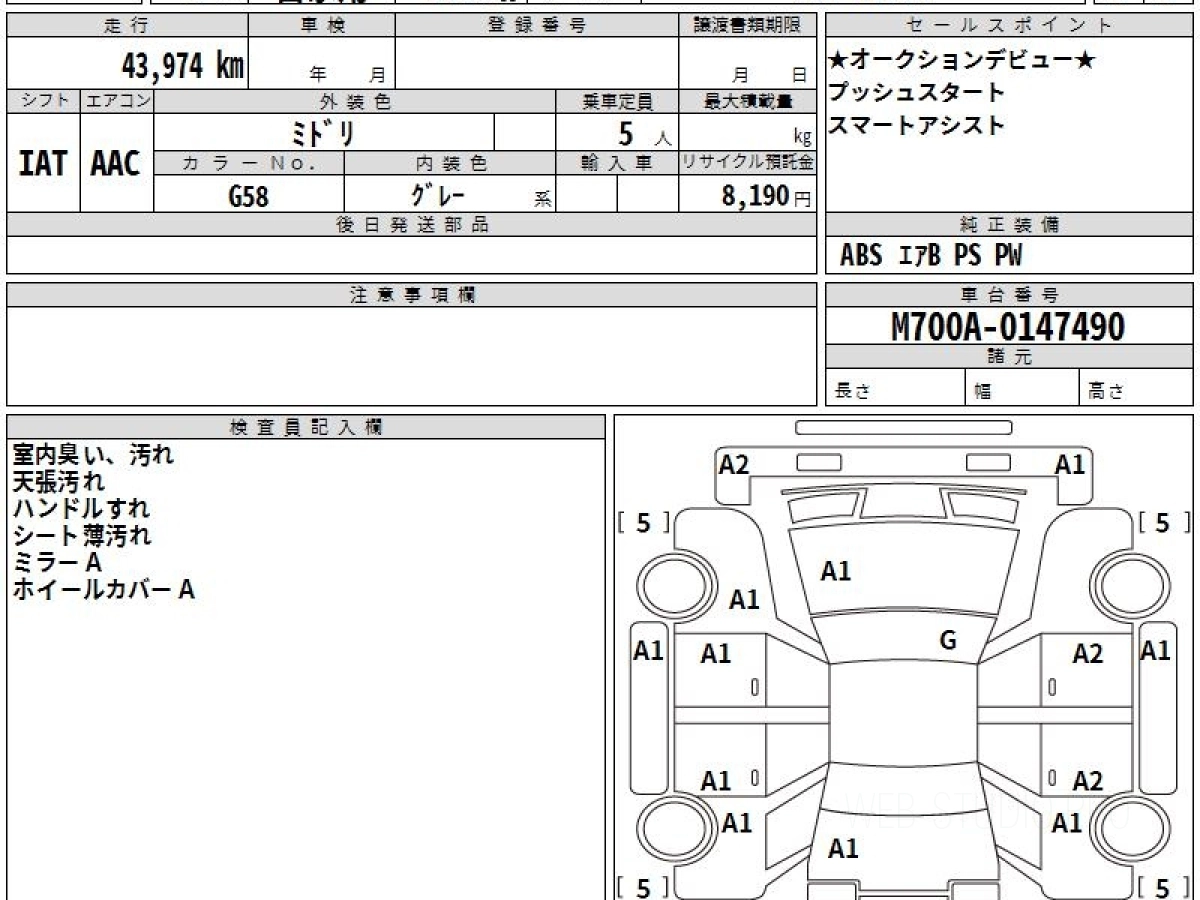The image size is (1200, 900).
Task: Click the 諸元 header
Action: [1009, 357]
